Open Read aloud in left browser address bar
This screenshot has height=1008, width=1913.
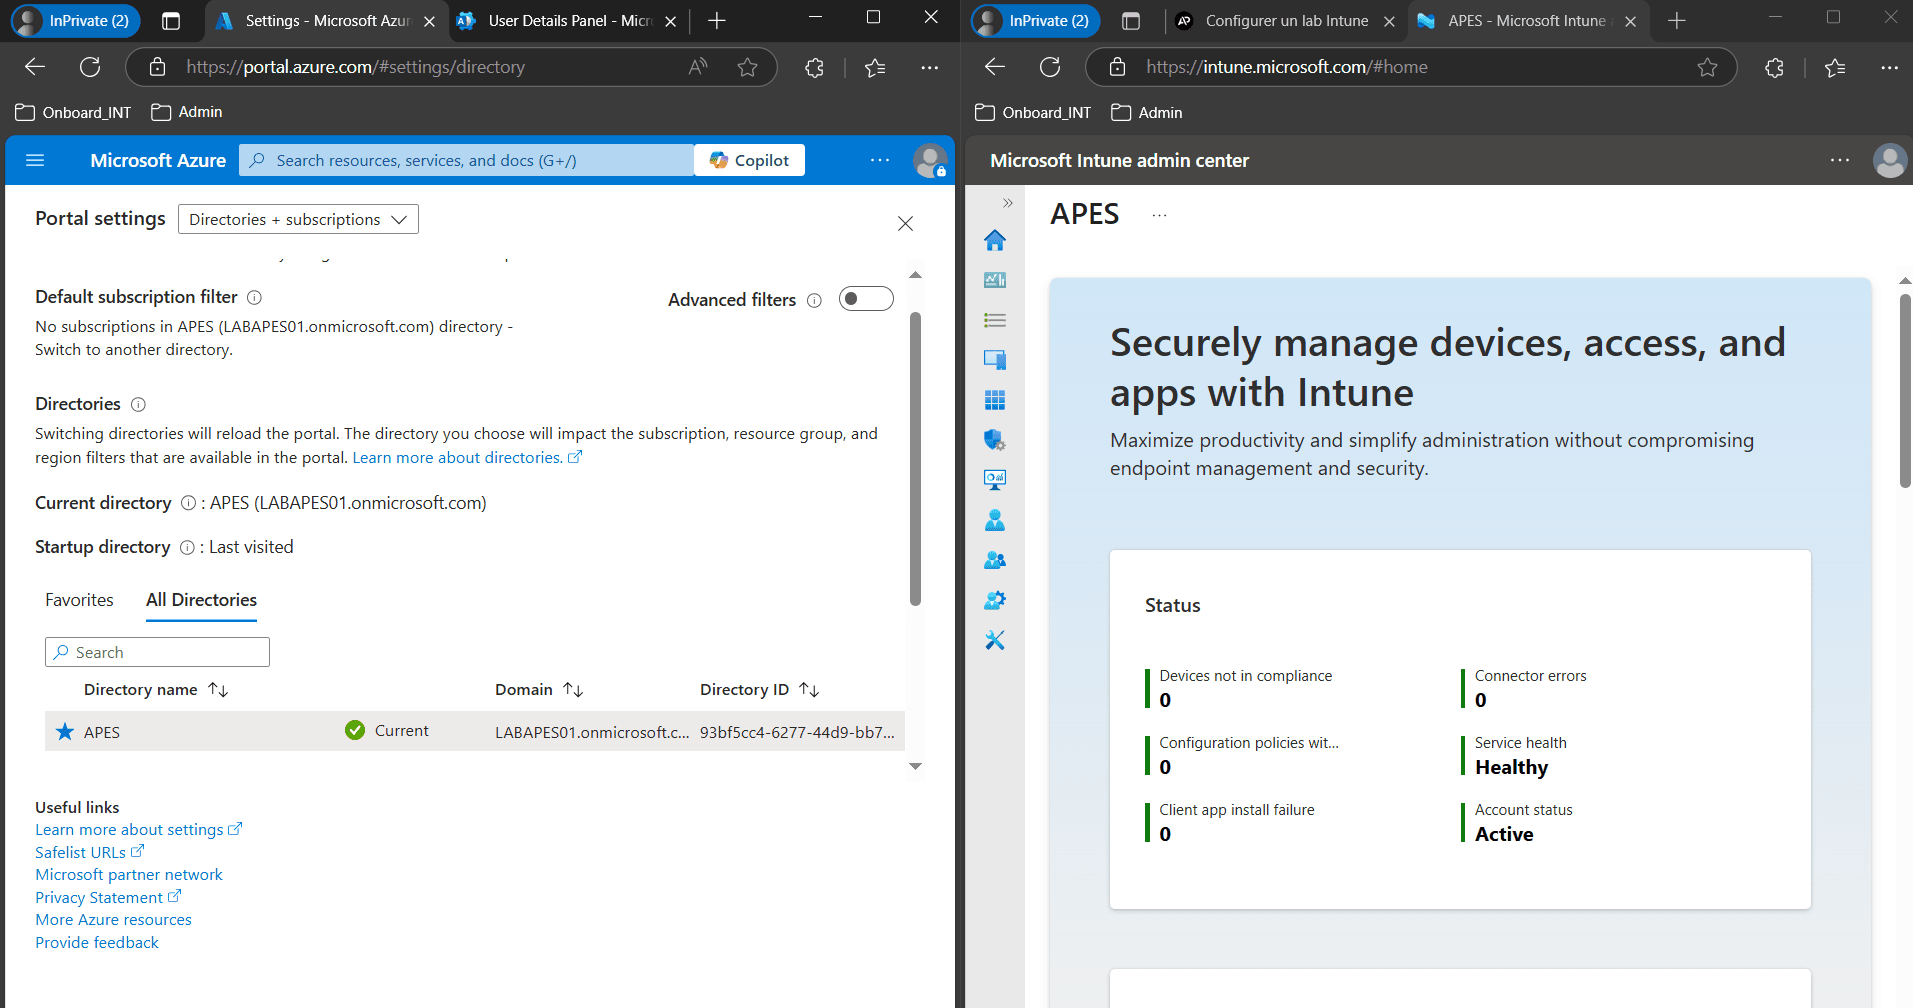tap(698, 67)
